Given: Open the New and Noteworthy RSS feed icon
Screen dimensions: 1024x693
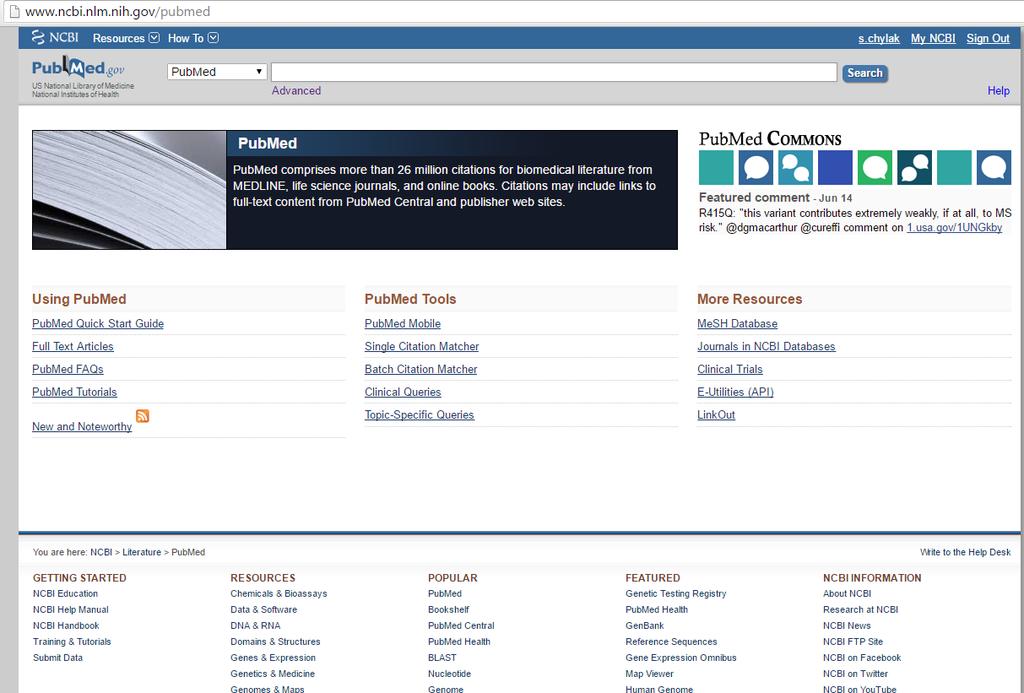Looking at the screenshot, I should coord(142,415).
